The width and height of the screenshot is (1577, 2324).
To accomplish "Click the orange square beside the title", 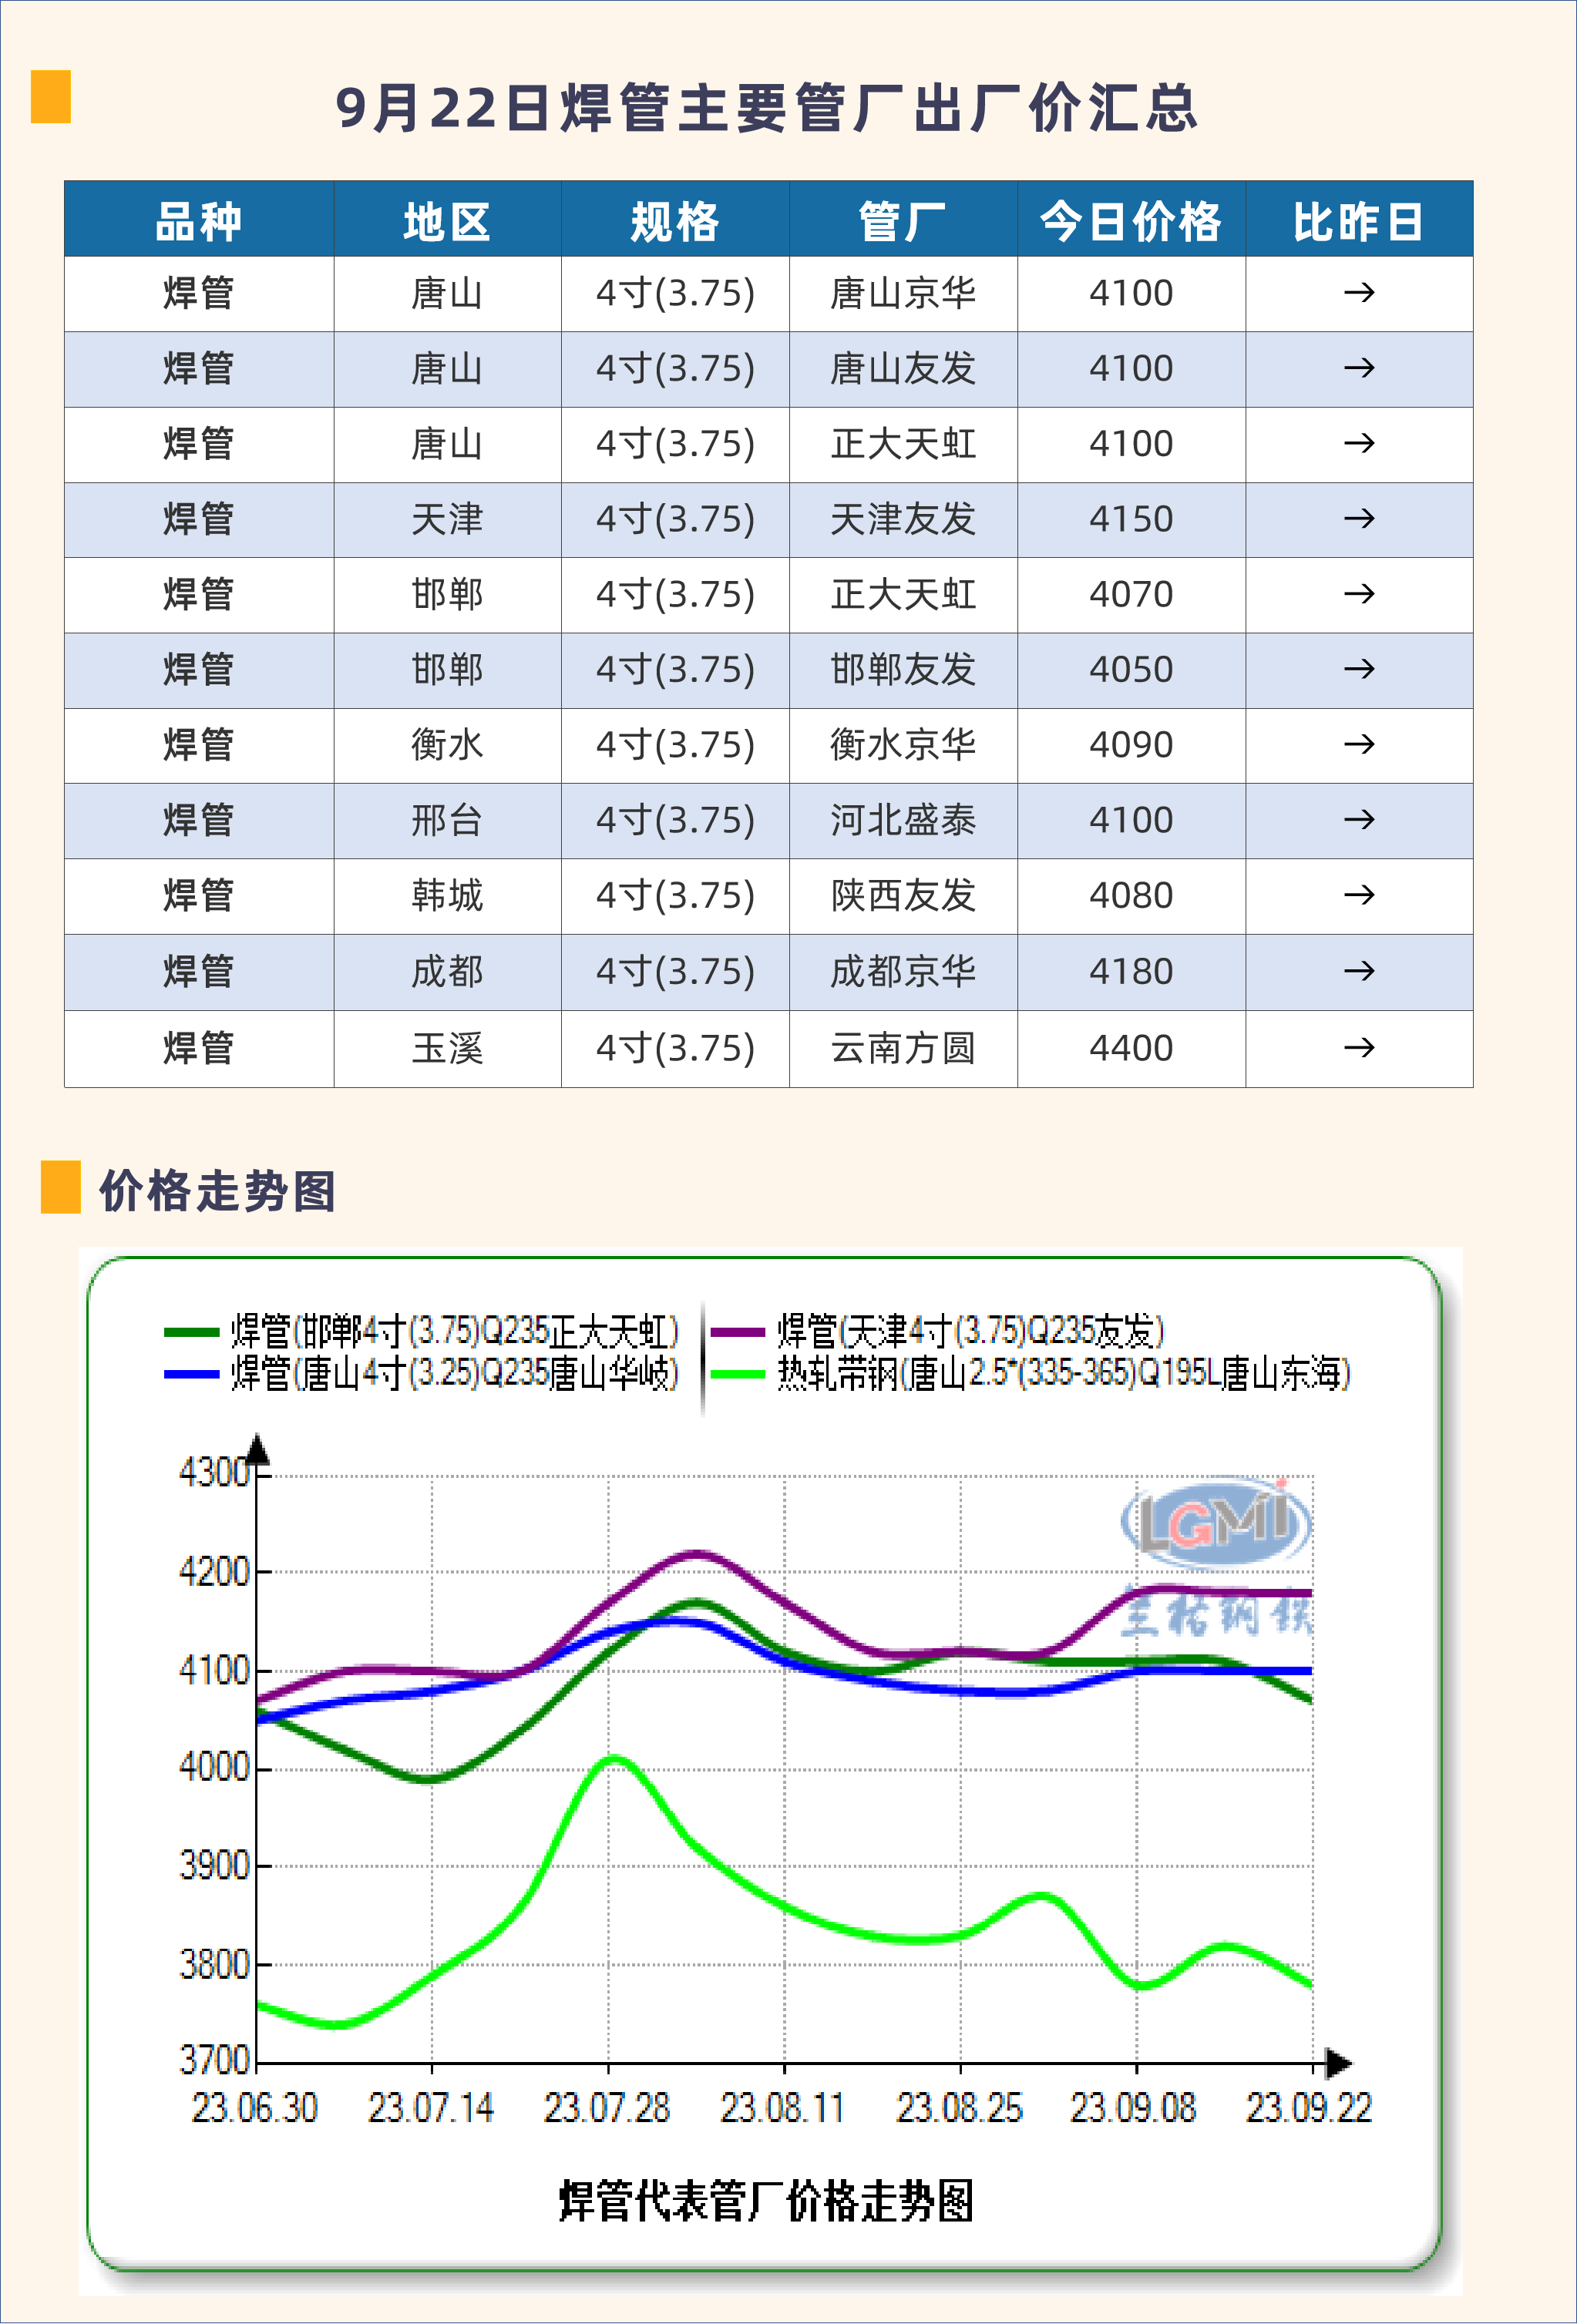I will click(x=50, y=97).
